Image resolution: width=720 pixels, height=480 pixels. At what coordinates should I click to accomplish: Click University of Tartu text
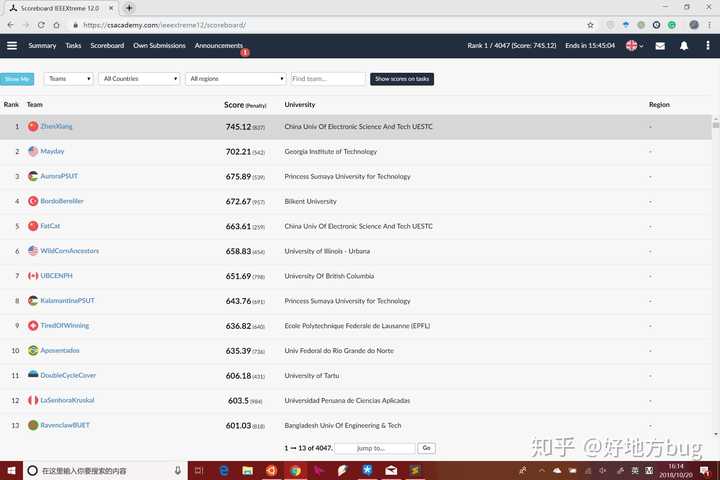coord(312,375)
